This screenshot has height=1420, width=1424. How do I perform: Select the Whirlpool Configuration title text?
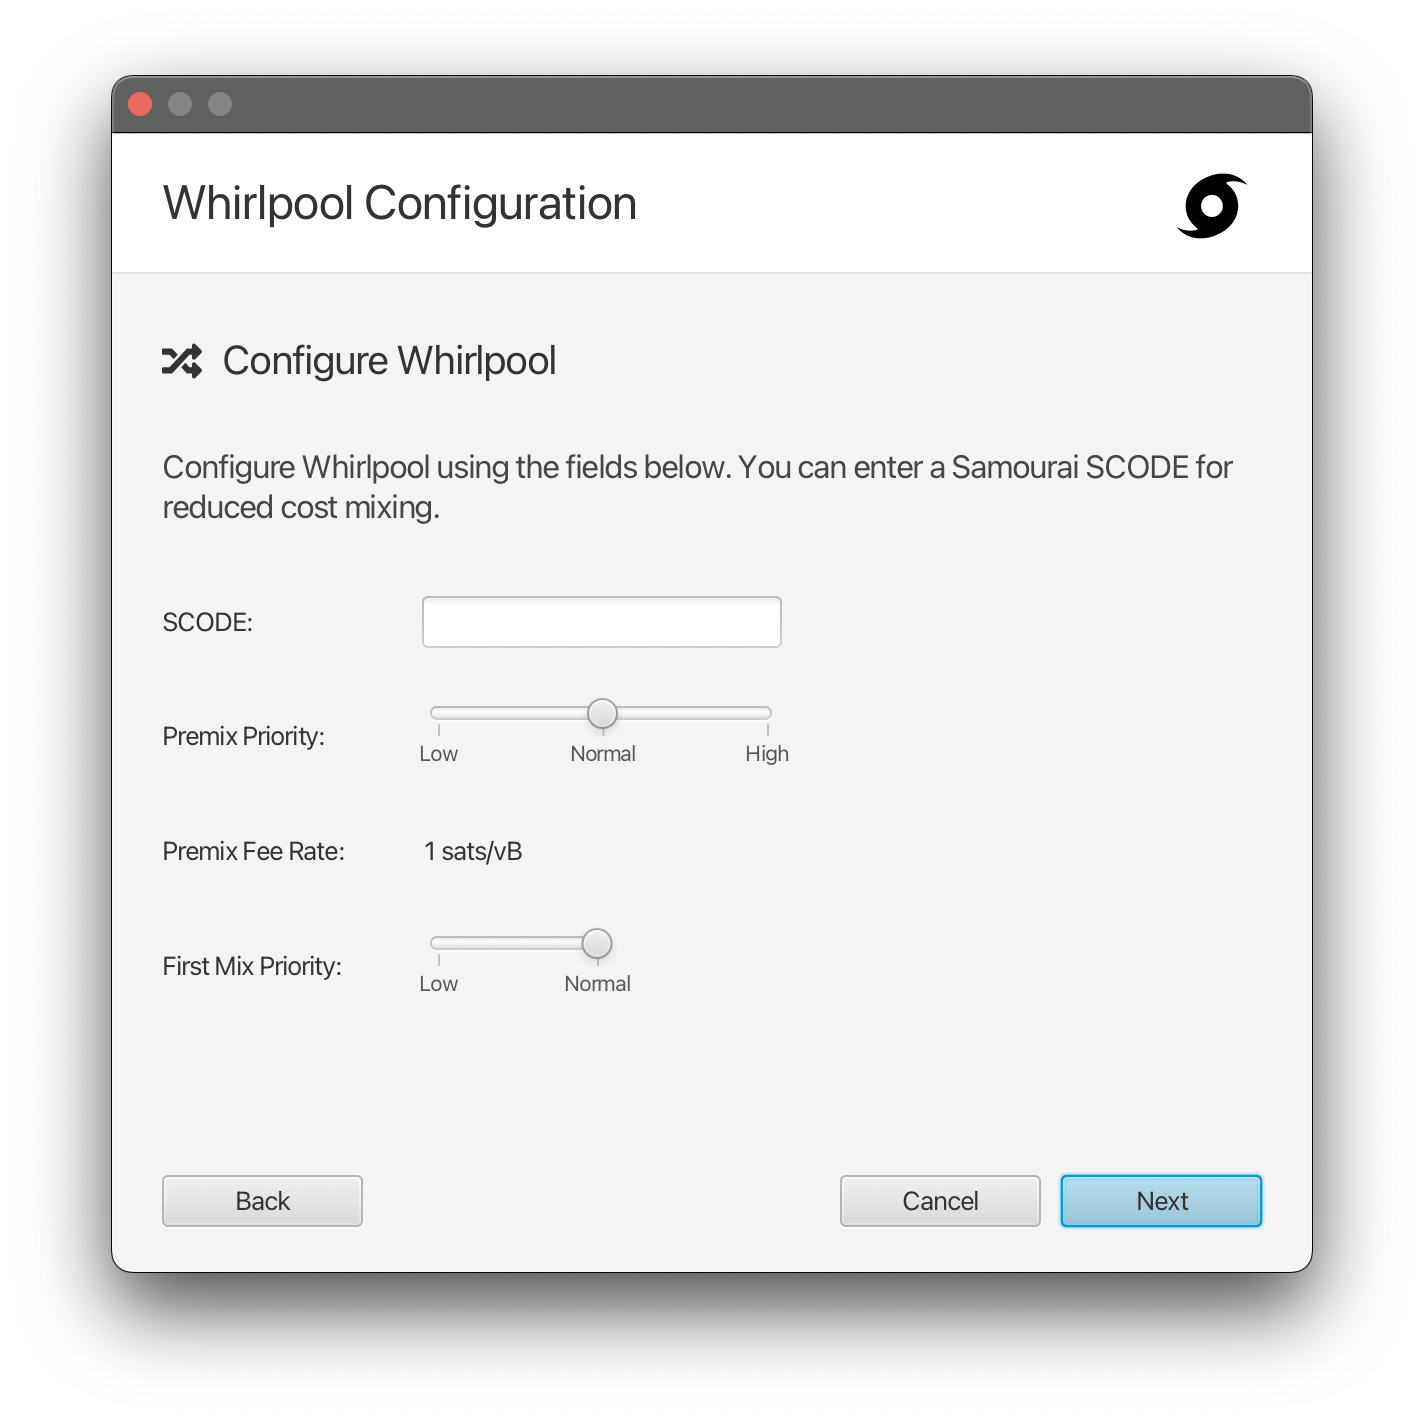pos(399,203)
